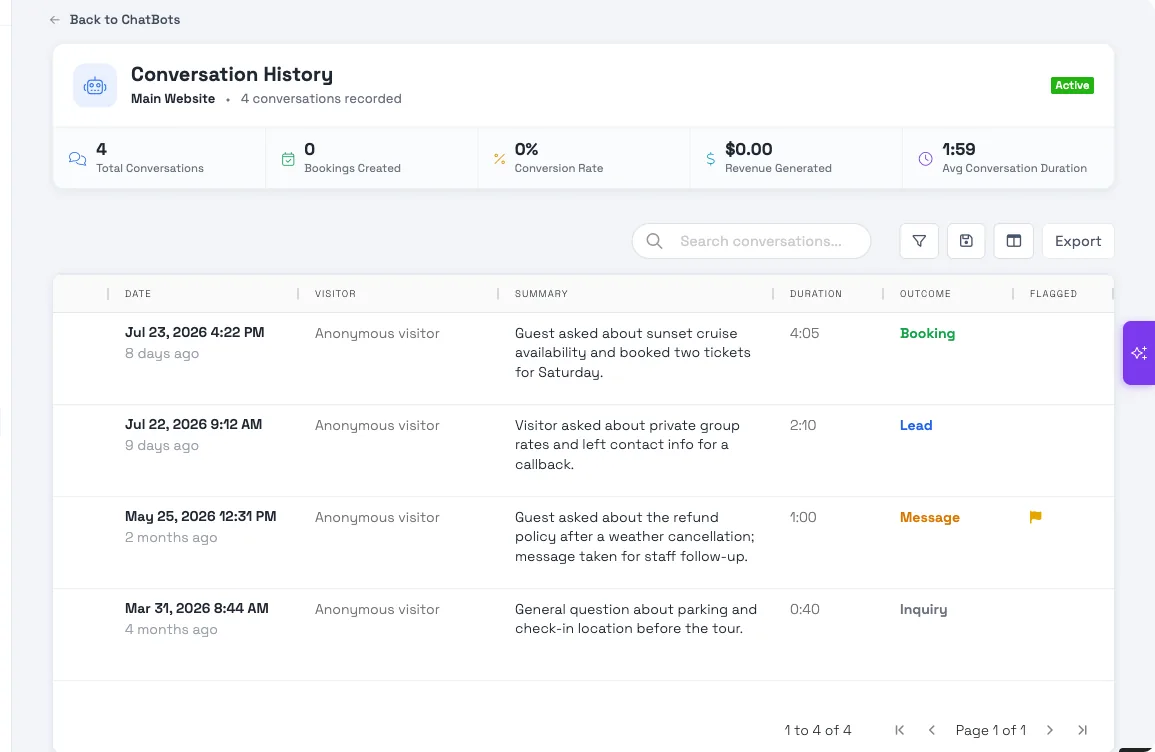This screenshot has width=1155, height=752.
Task: Click the orange Message outcome label
Action: [x=930, y=518]
